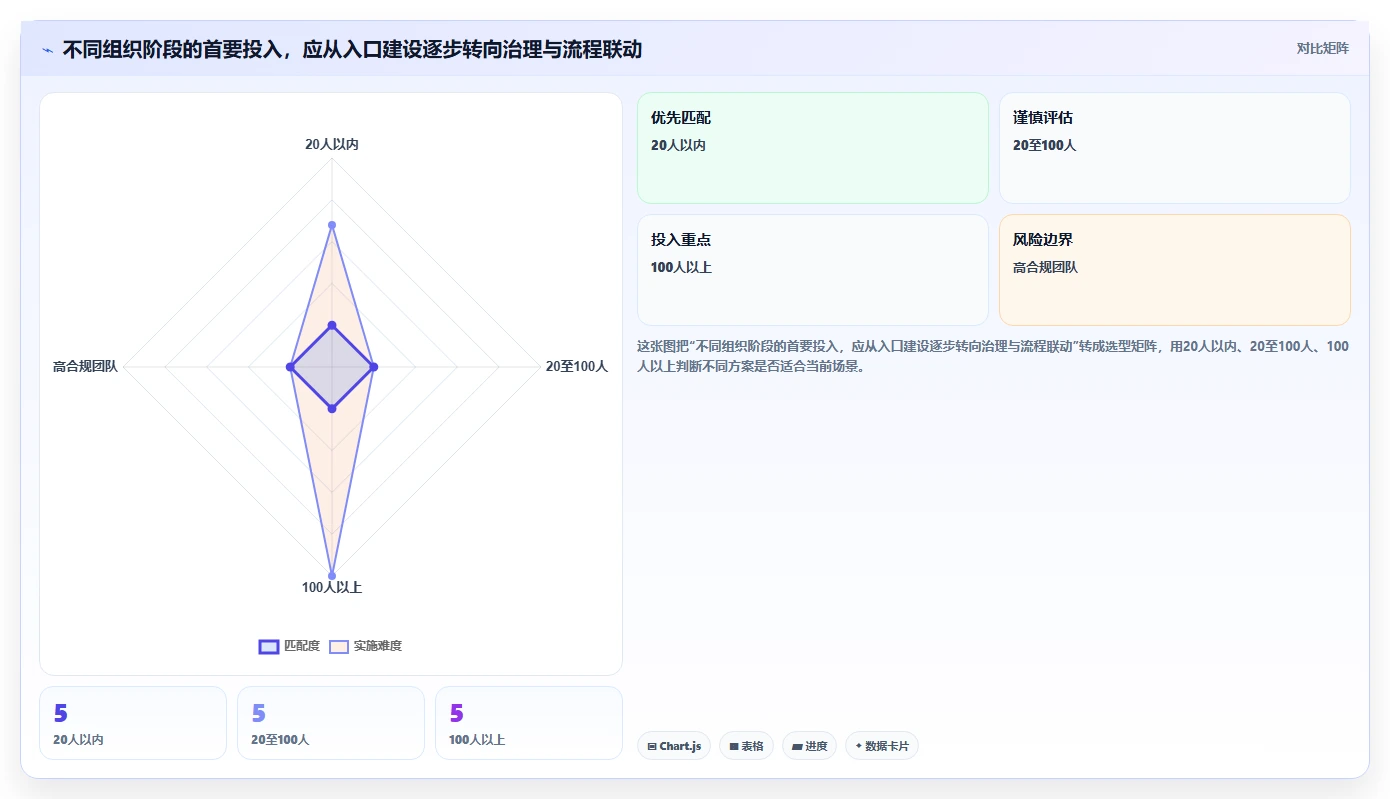Screen dimensions: 1390x799
Task: Open the 数据卡片 tag
Action: [x=882, y=746]
